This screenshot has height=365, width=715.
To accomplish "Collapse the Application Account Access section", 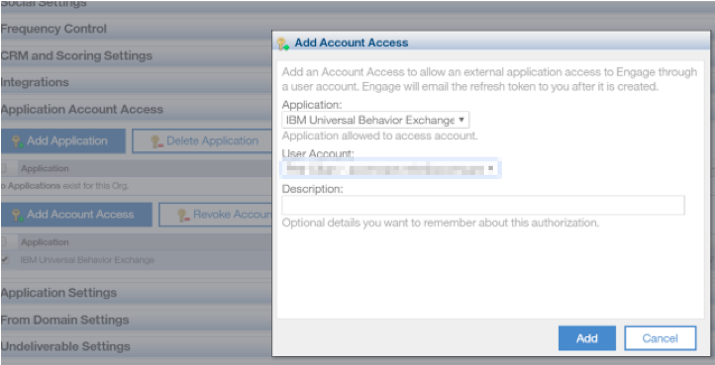I will click(x=136, y=110).
